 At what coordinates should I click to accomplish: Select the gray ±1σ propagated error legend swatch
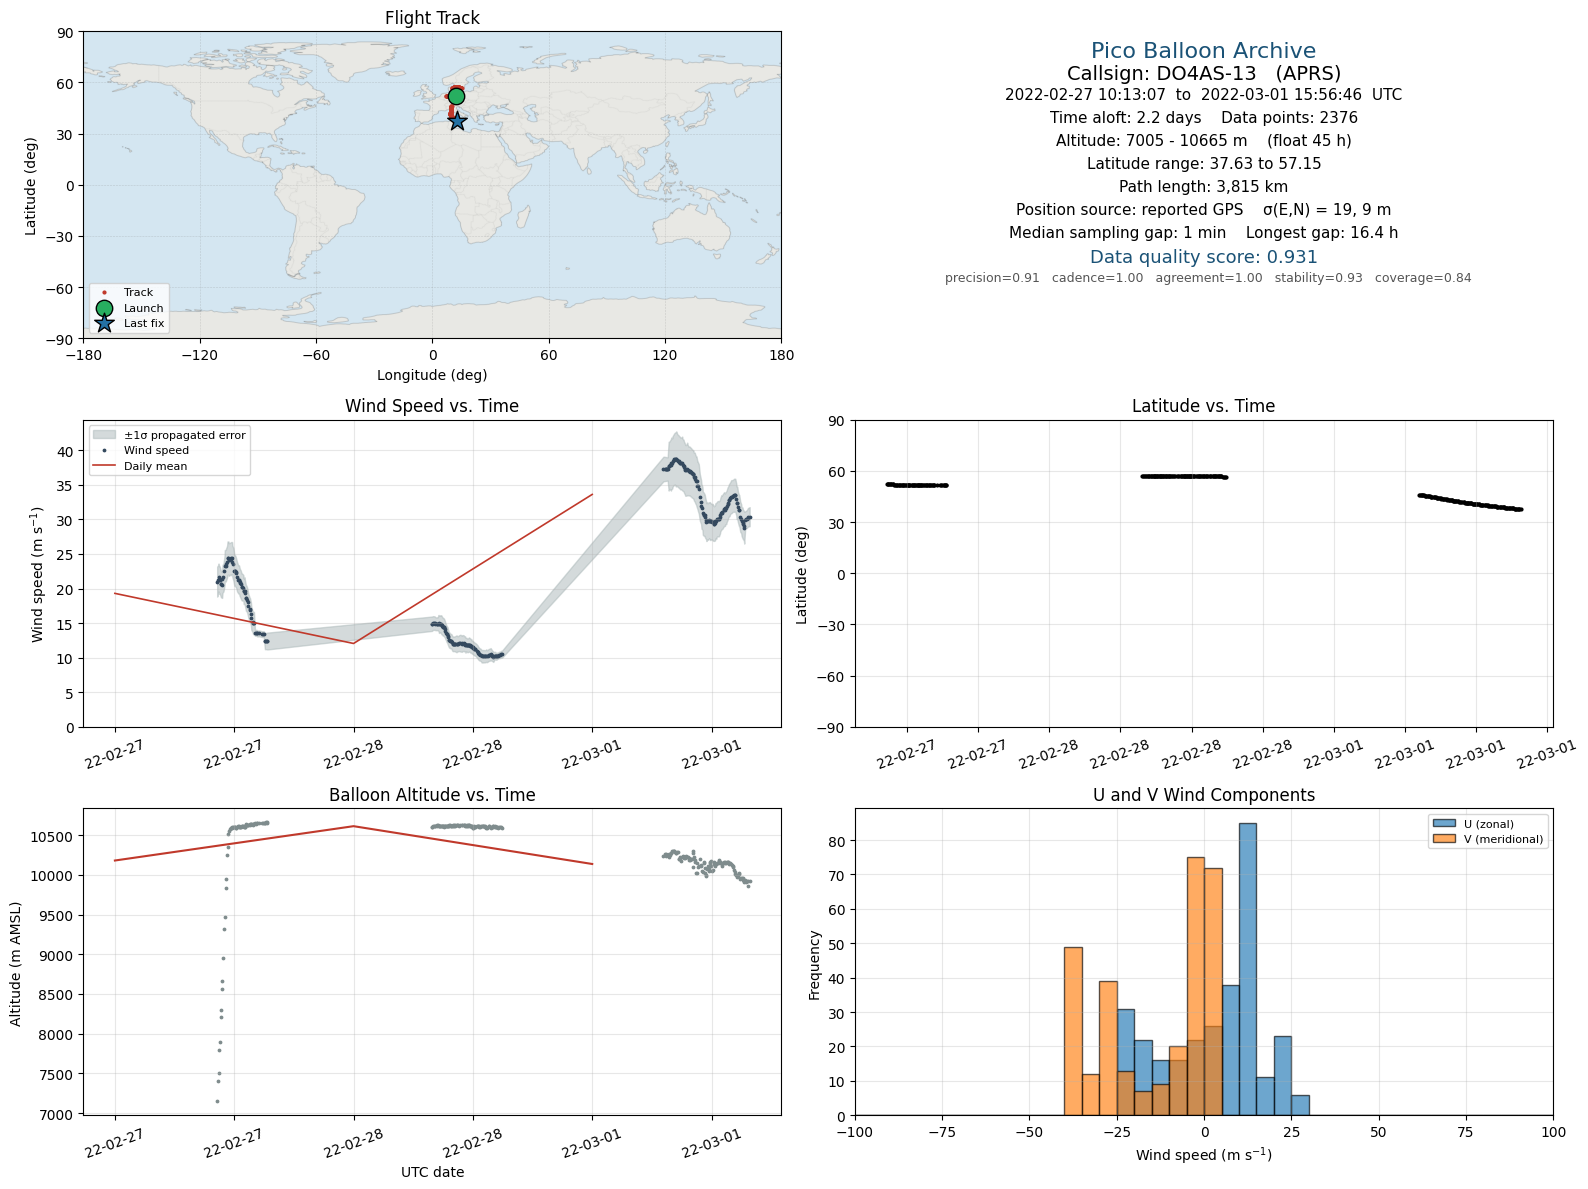[x=105, y=435]
